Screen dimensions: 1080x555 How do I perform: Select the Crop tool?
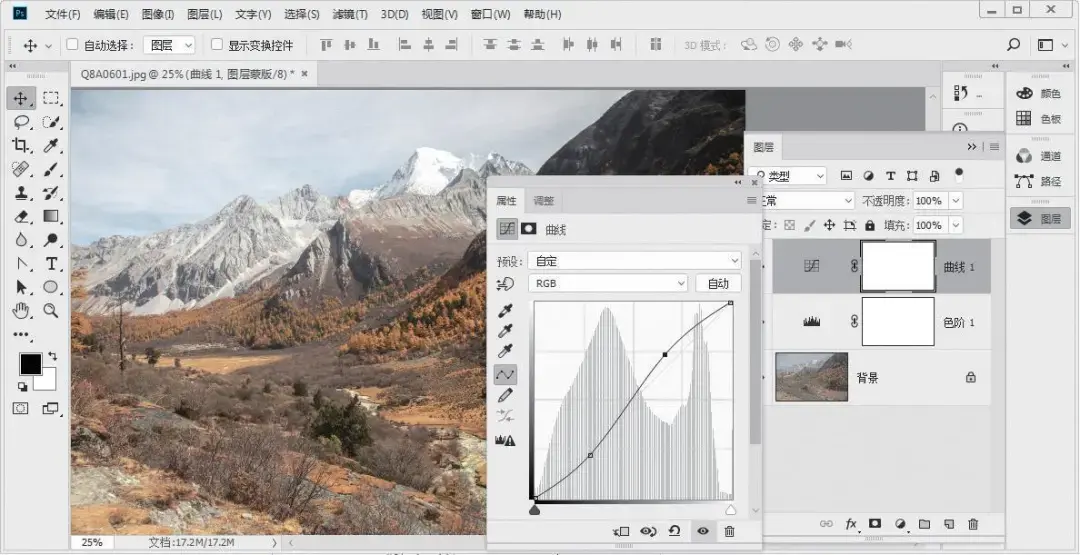coord(21,145)
